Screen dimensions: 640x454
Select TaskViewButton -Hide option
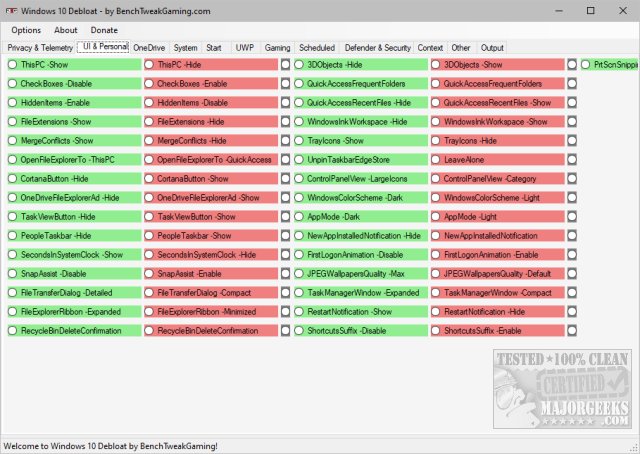point(74,216)
